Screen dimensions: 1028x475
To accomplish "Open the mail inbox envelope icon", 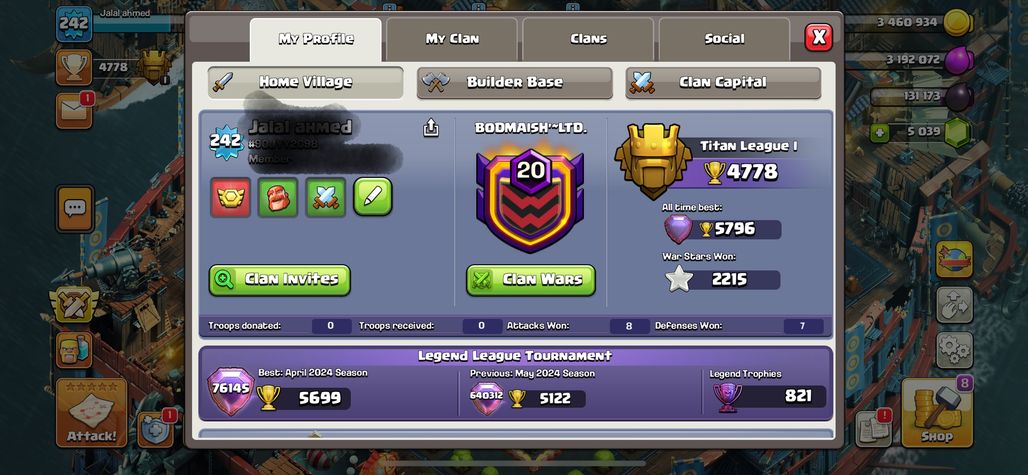I will click(x=74, y=111).
